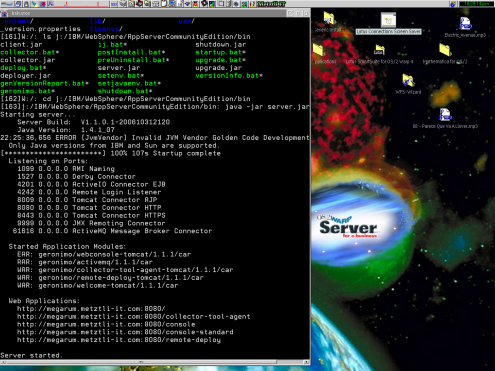
Task: Click the Metztli IT label in the top bar
Action: (271, 4)
